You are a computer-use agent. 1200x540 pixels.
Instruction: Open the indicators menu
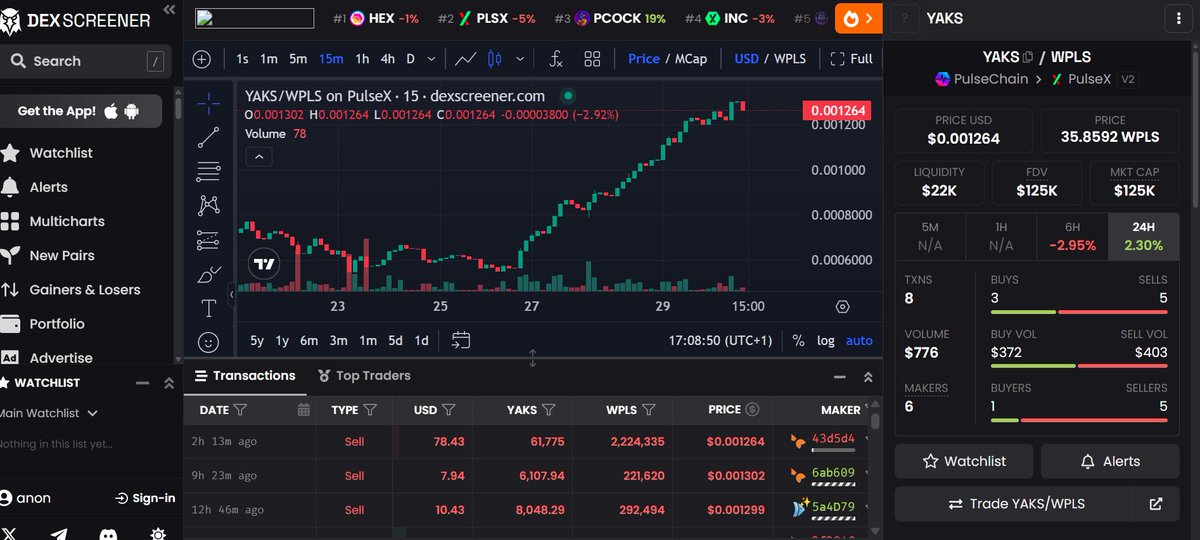556,59
